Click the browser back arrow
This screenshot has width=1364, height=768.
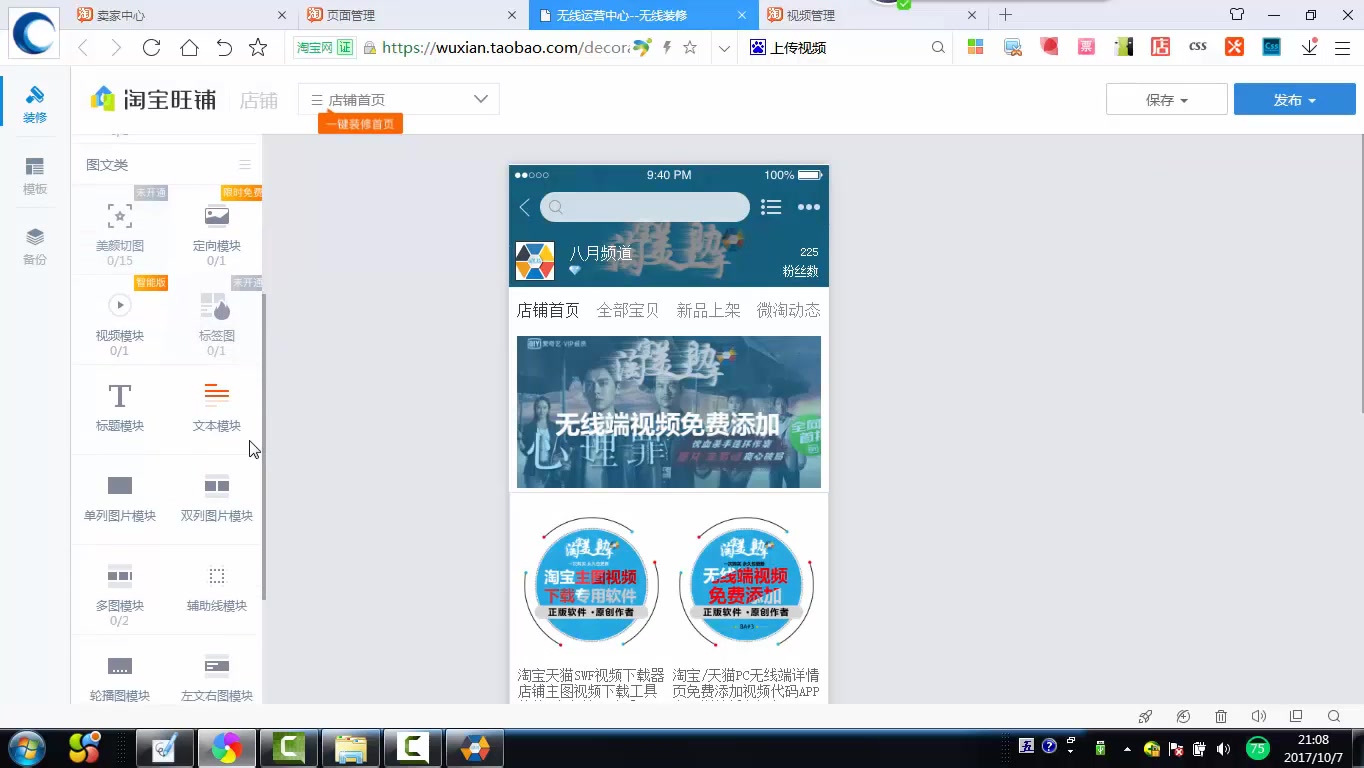coord(84,48)
